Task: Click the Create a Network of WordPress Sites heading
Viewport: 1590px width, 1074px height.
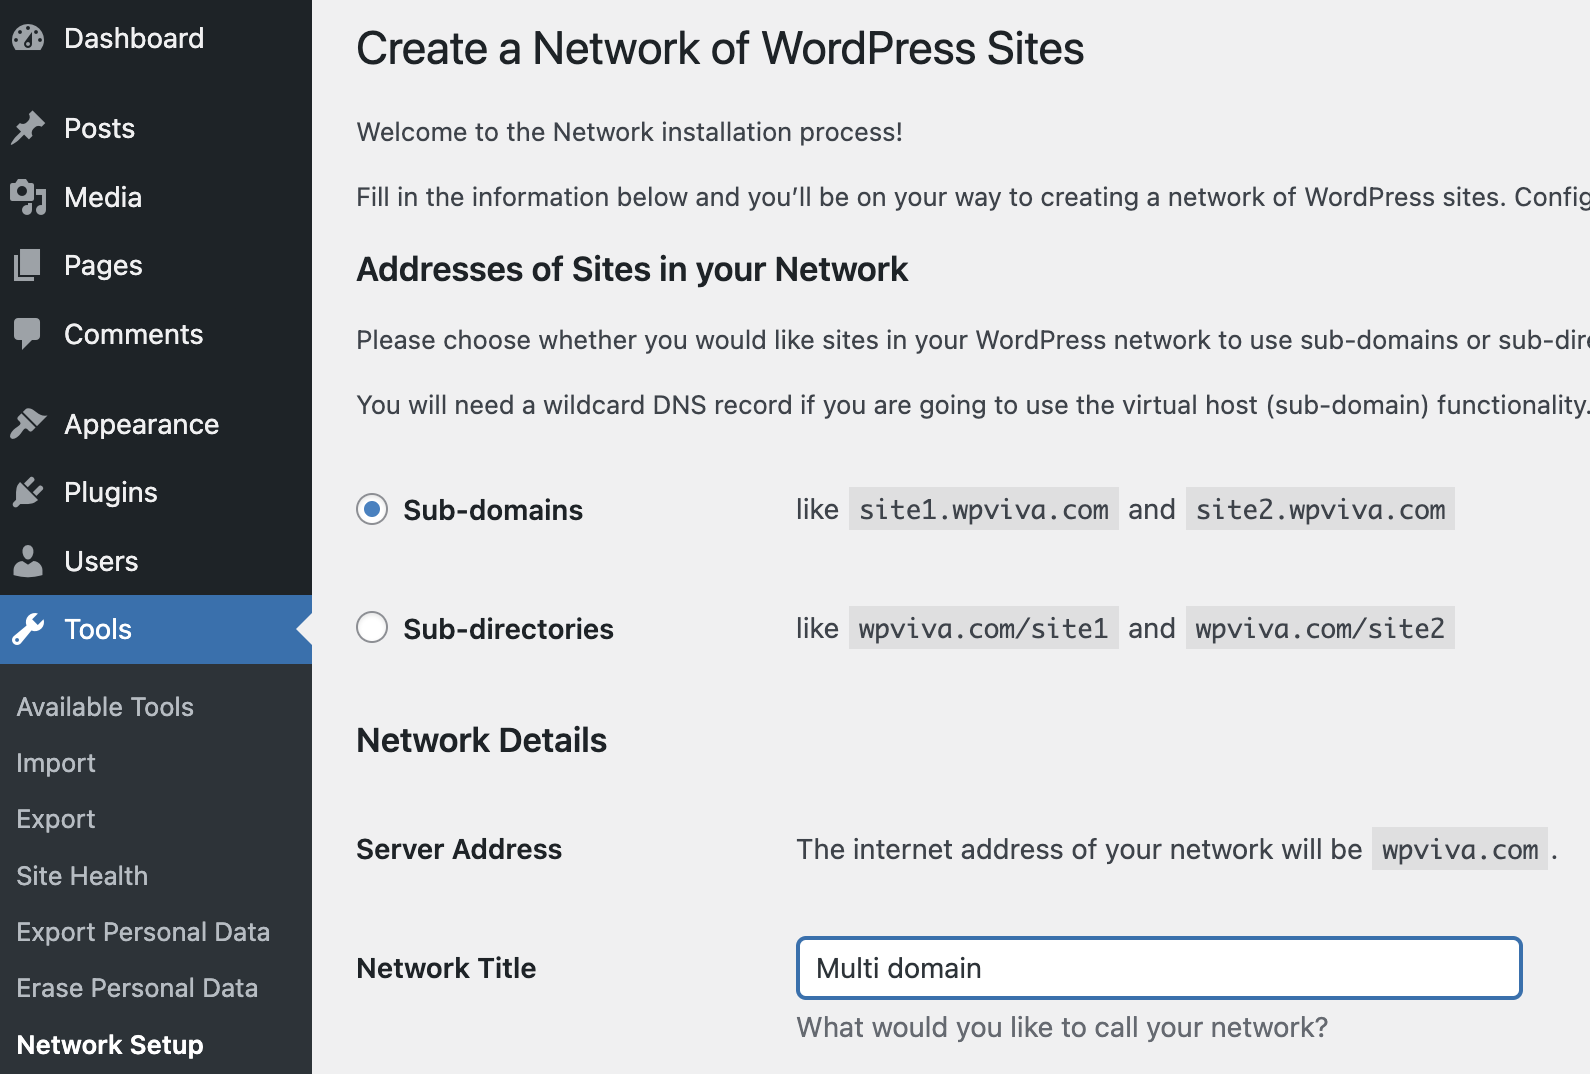Action: point(720,49)
